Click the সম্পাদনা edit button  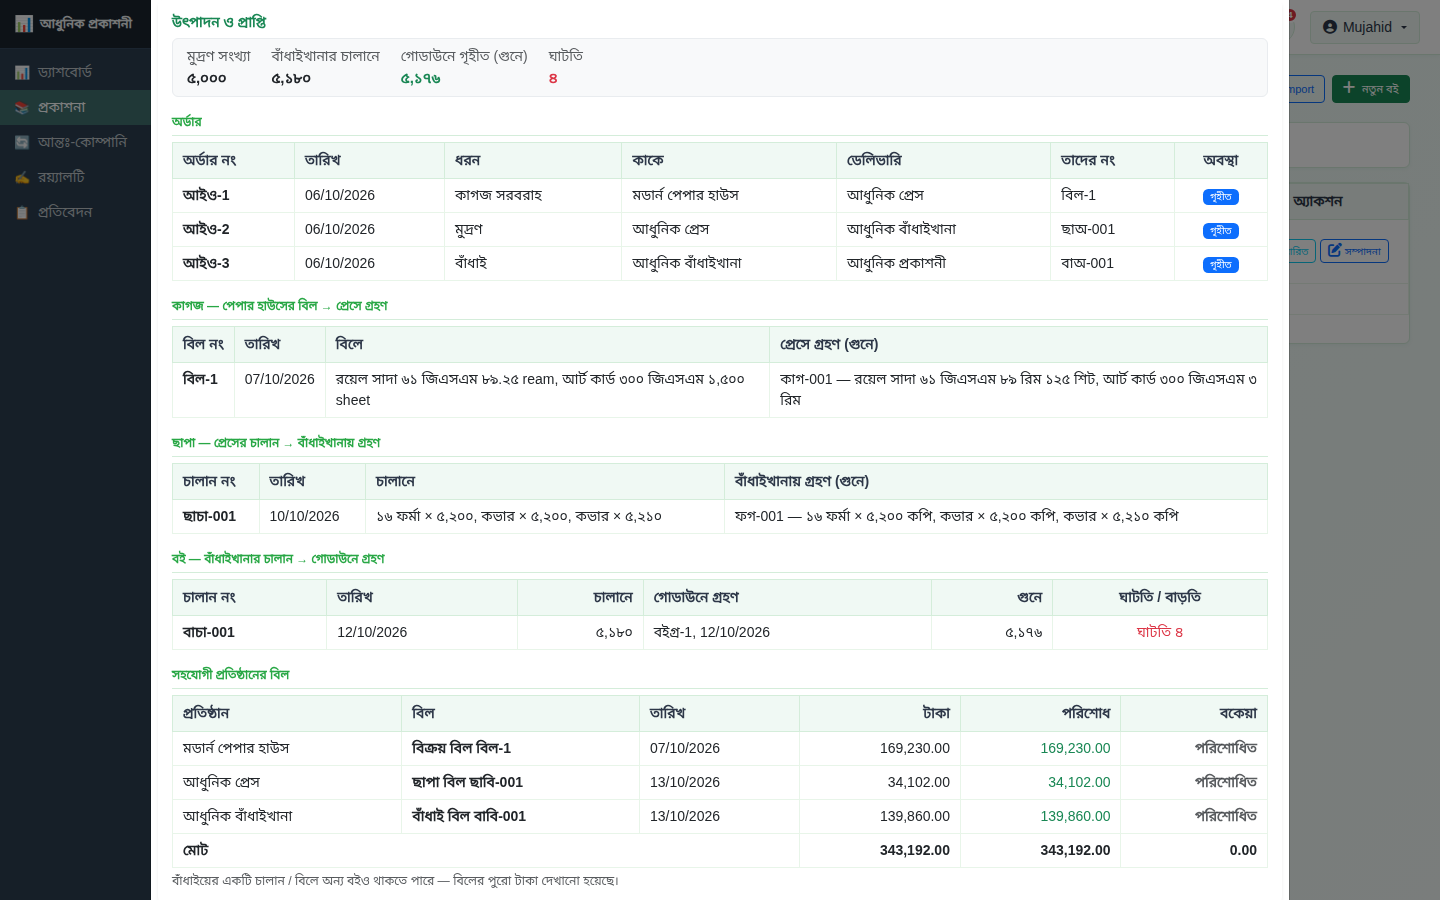point(1354,251)
